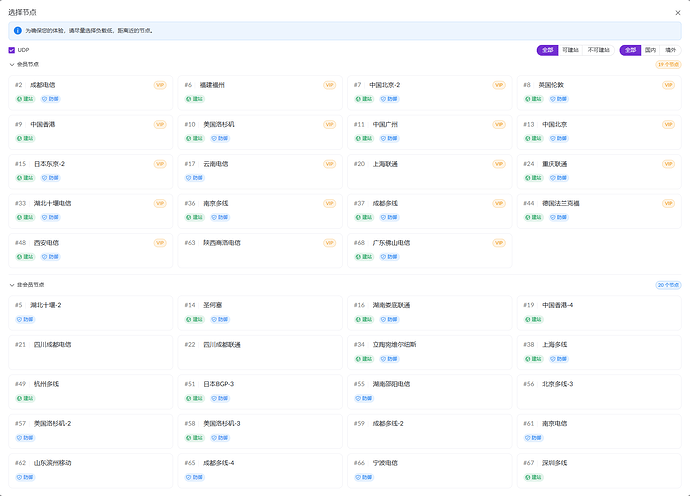Click 建站 tag on node #24 重庆联通
Viewport: 690px width, 496px height.
pyautogui.click(x=534, y=178)
